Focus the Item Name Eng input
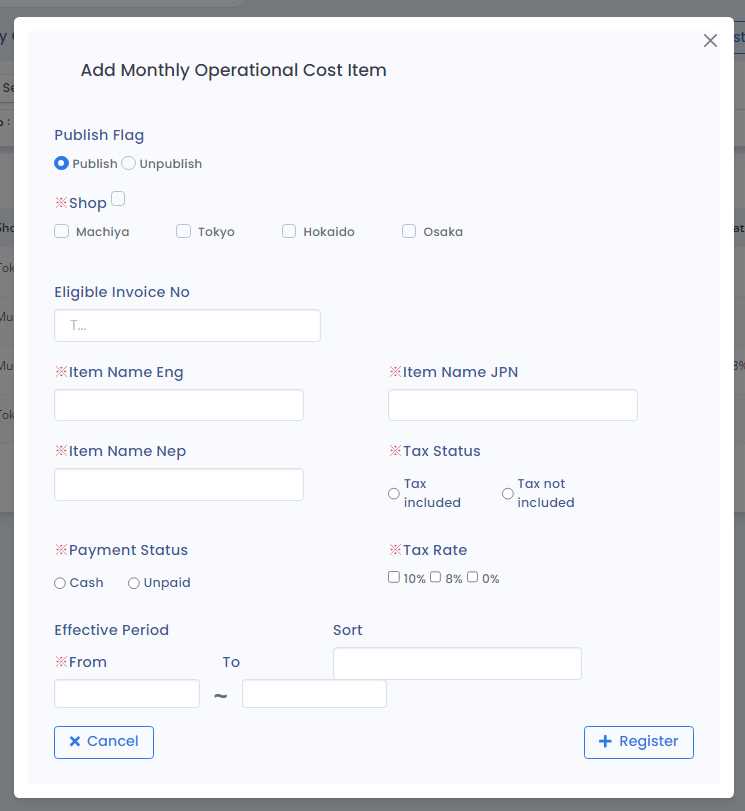 click(x=179, y=405)
